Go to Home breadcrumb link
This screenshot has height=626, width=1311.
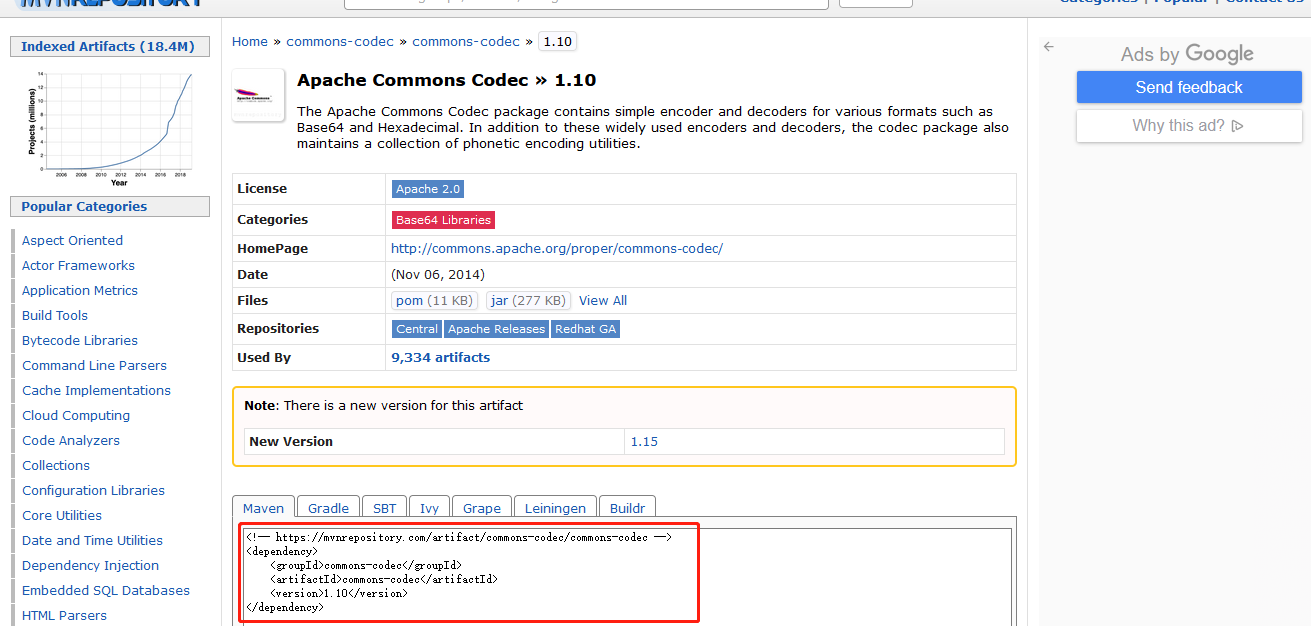click(x=250, y=41)
